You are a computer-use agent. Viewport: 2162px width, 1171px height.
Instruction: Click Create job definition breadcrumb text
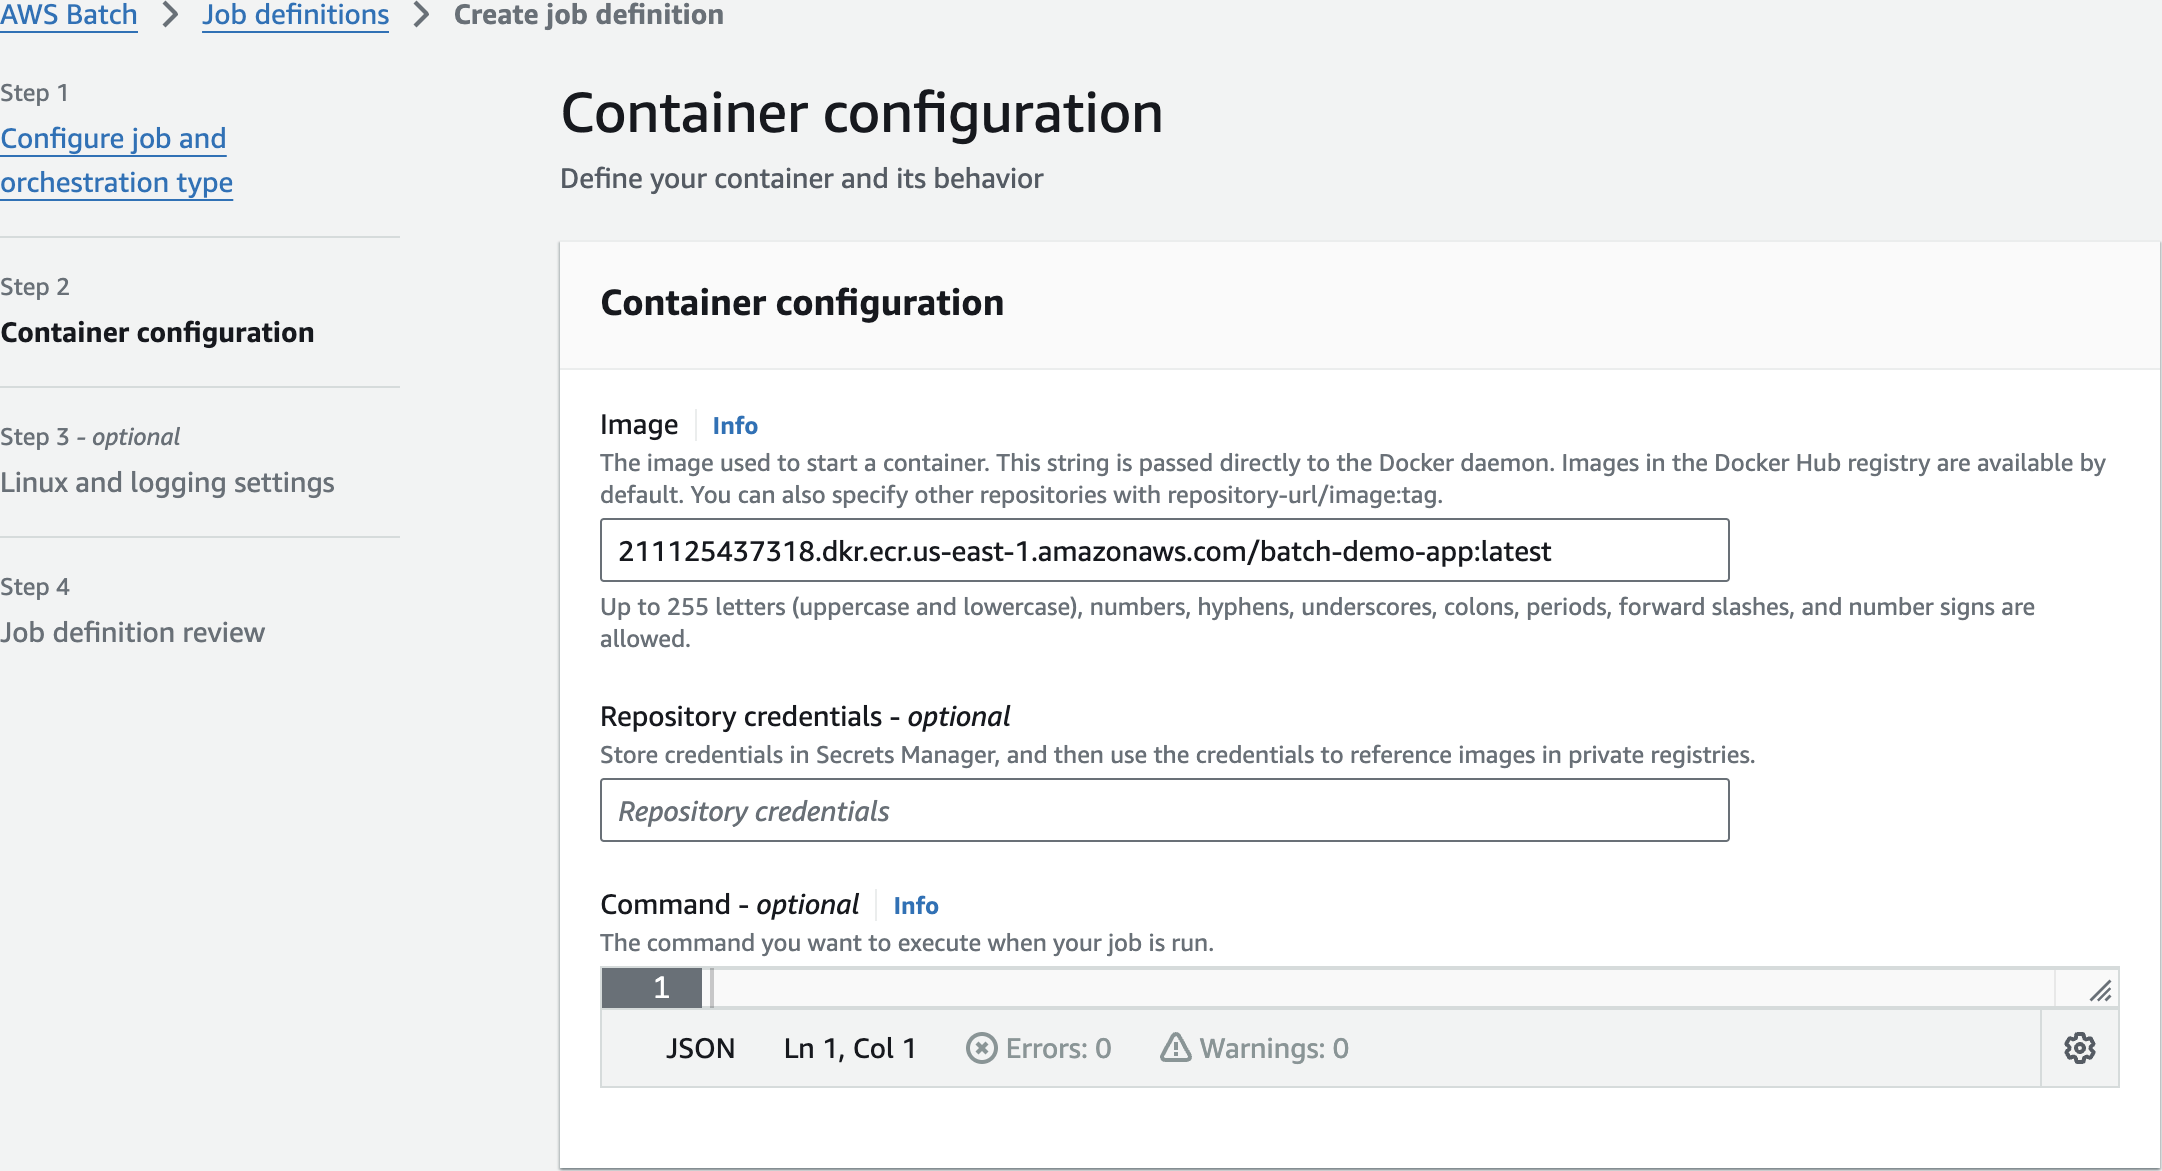(588, 15)
